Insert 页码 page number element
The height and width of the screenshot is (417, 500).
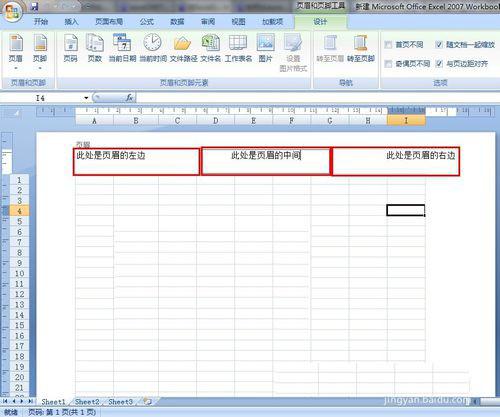click(x=70, y=48)
